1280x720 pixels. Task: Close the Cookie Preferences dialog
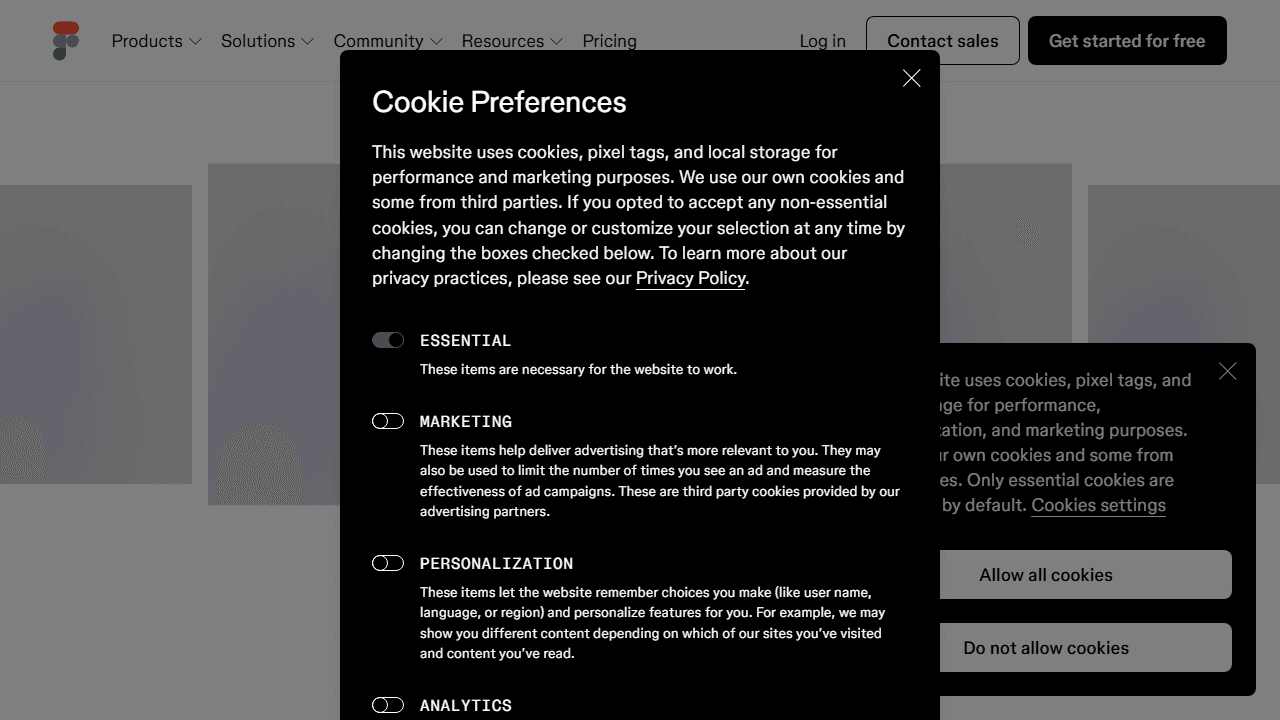point(911,78)
